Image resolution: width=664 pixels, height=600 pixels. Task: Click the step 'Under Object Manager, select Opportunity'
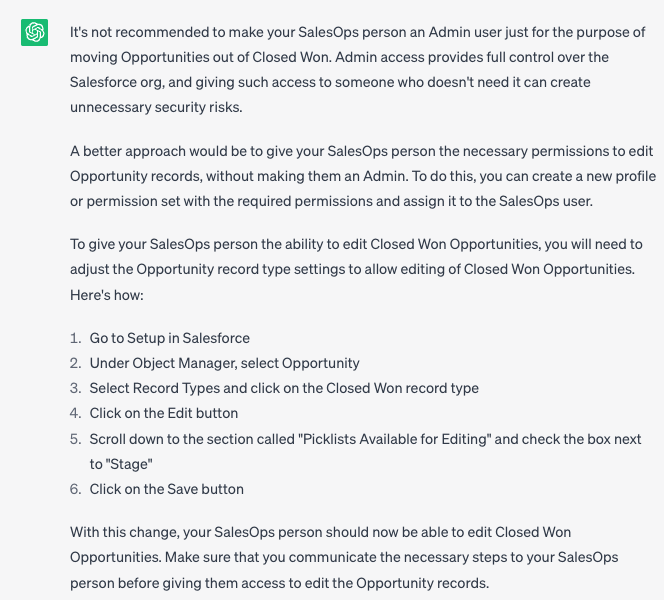pos(224,363)
